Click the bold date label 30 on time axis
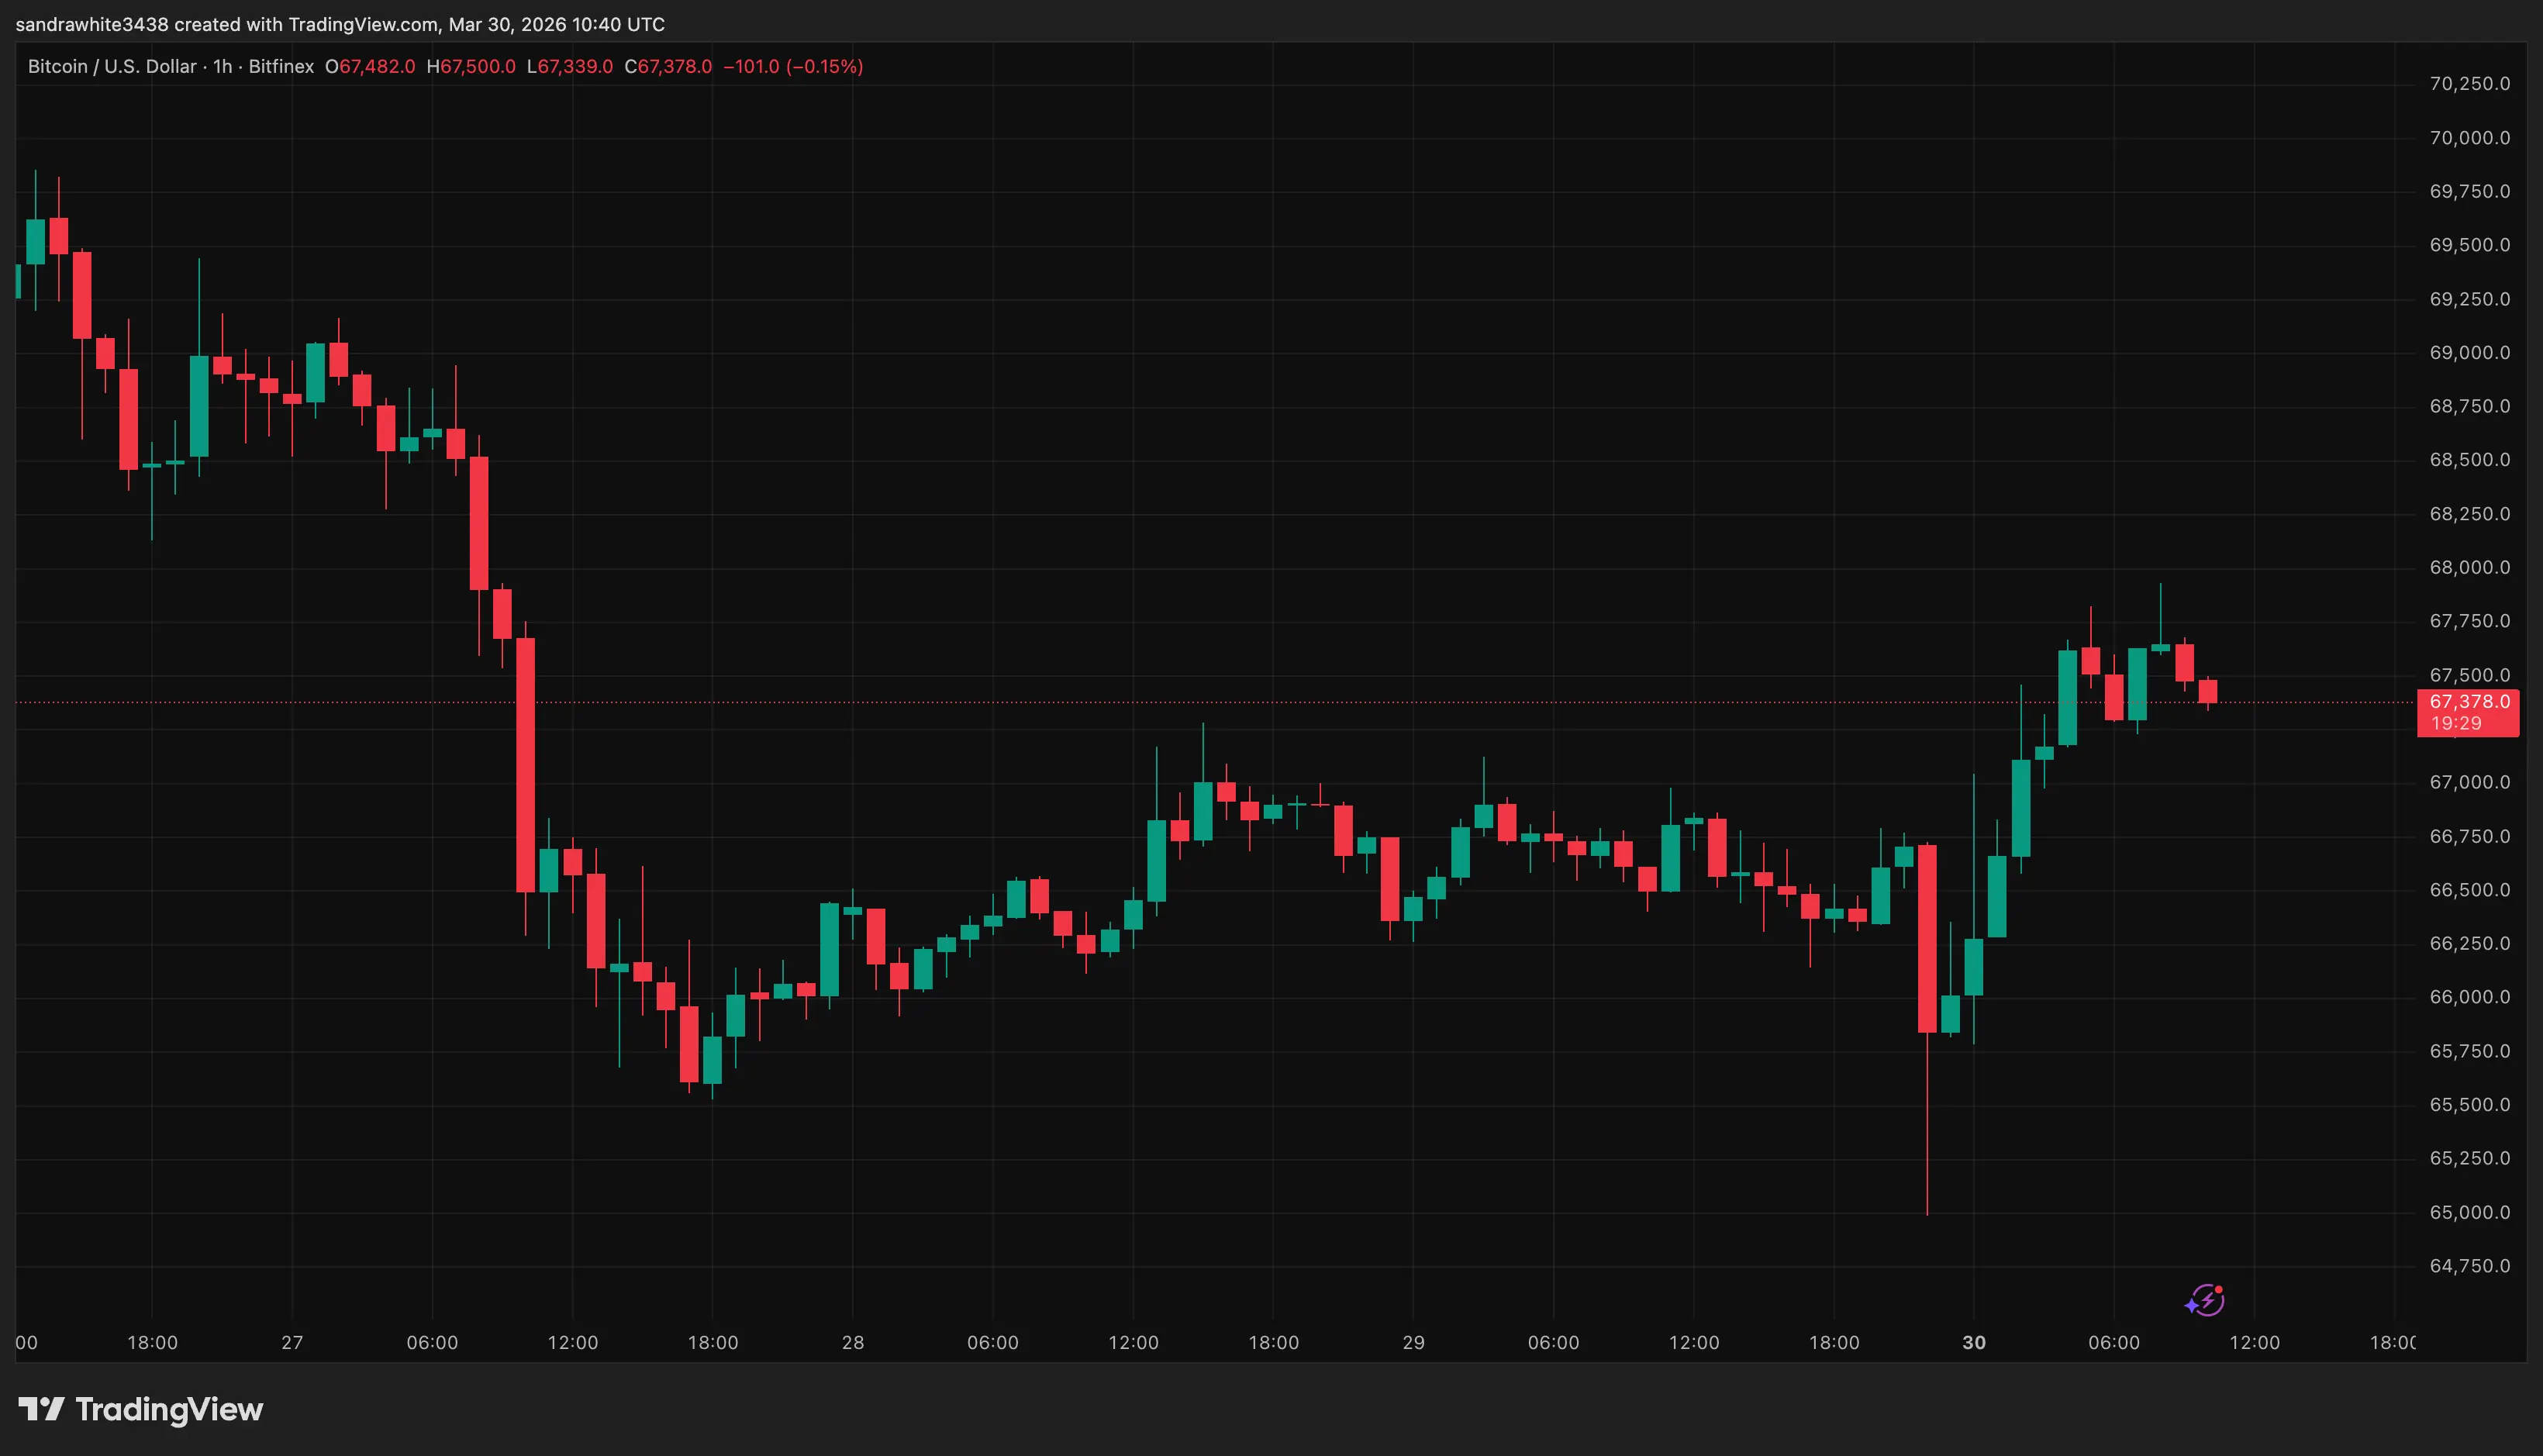 (x=1974, y=1342)
